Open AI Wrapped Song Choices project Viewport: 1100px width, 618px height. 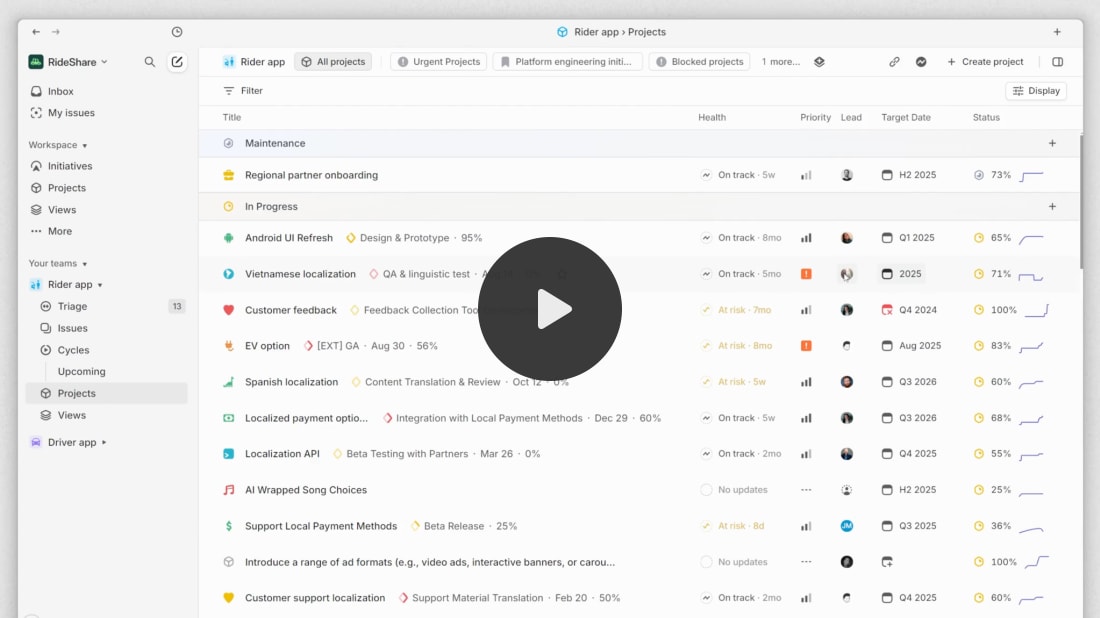(x=306, y=490)
